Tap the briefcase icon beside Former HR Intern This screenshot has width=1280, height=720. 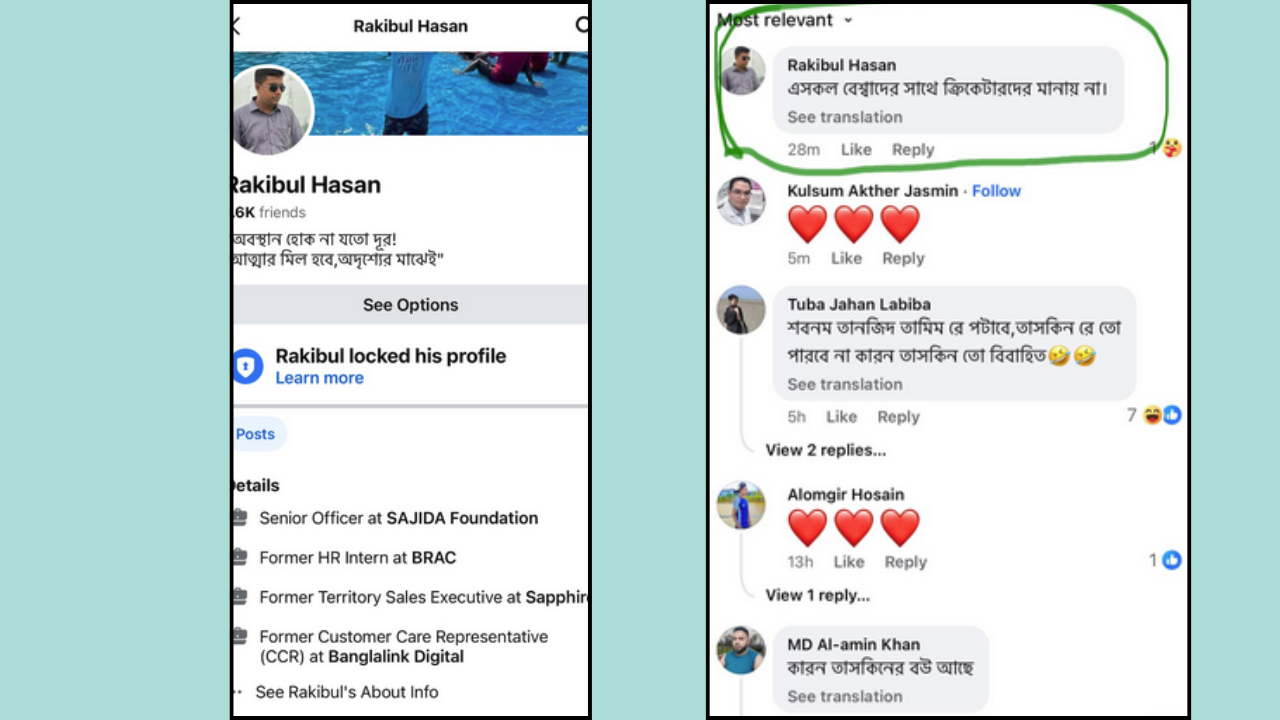point(239,557)
